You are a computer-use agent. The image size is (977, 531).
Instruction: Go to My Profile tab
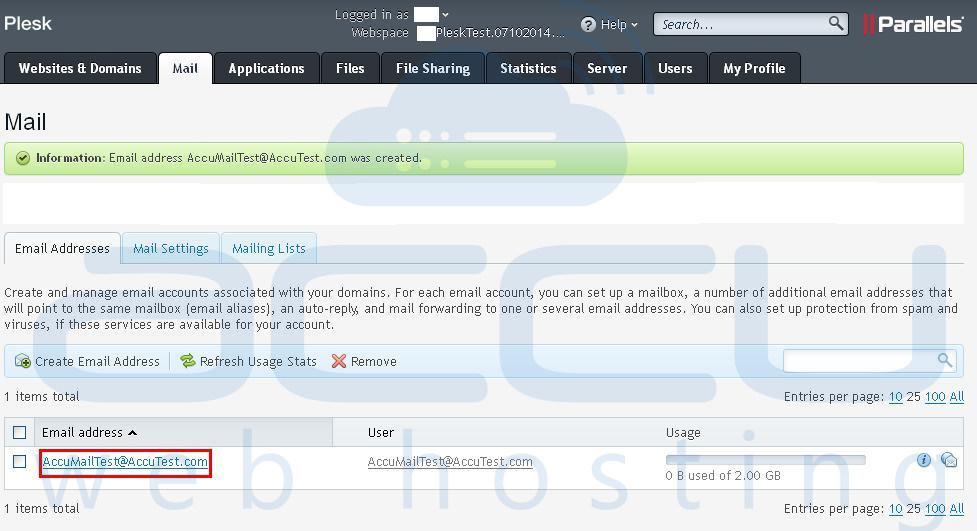(754, 68)
